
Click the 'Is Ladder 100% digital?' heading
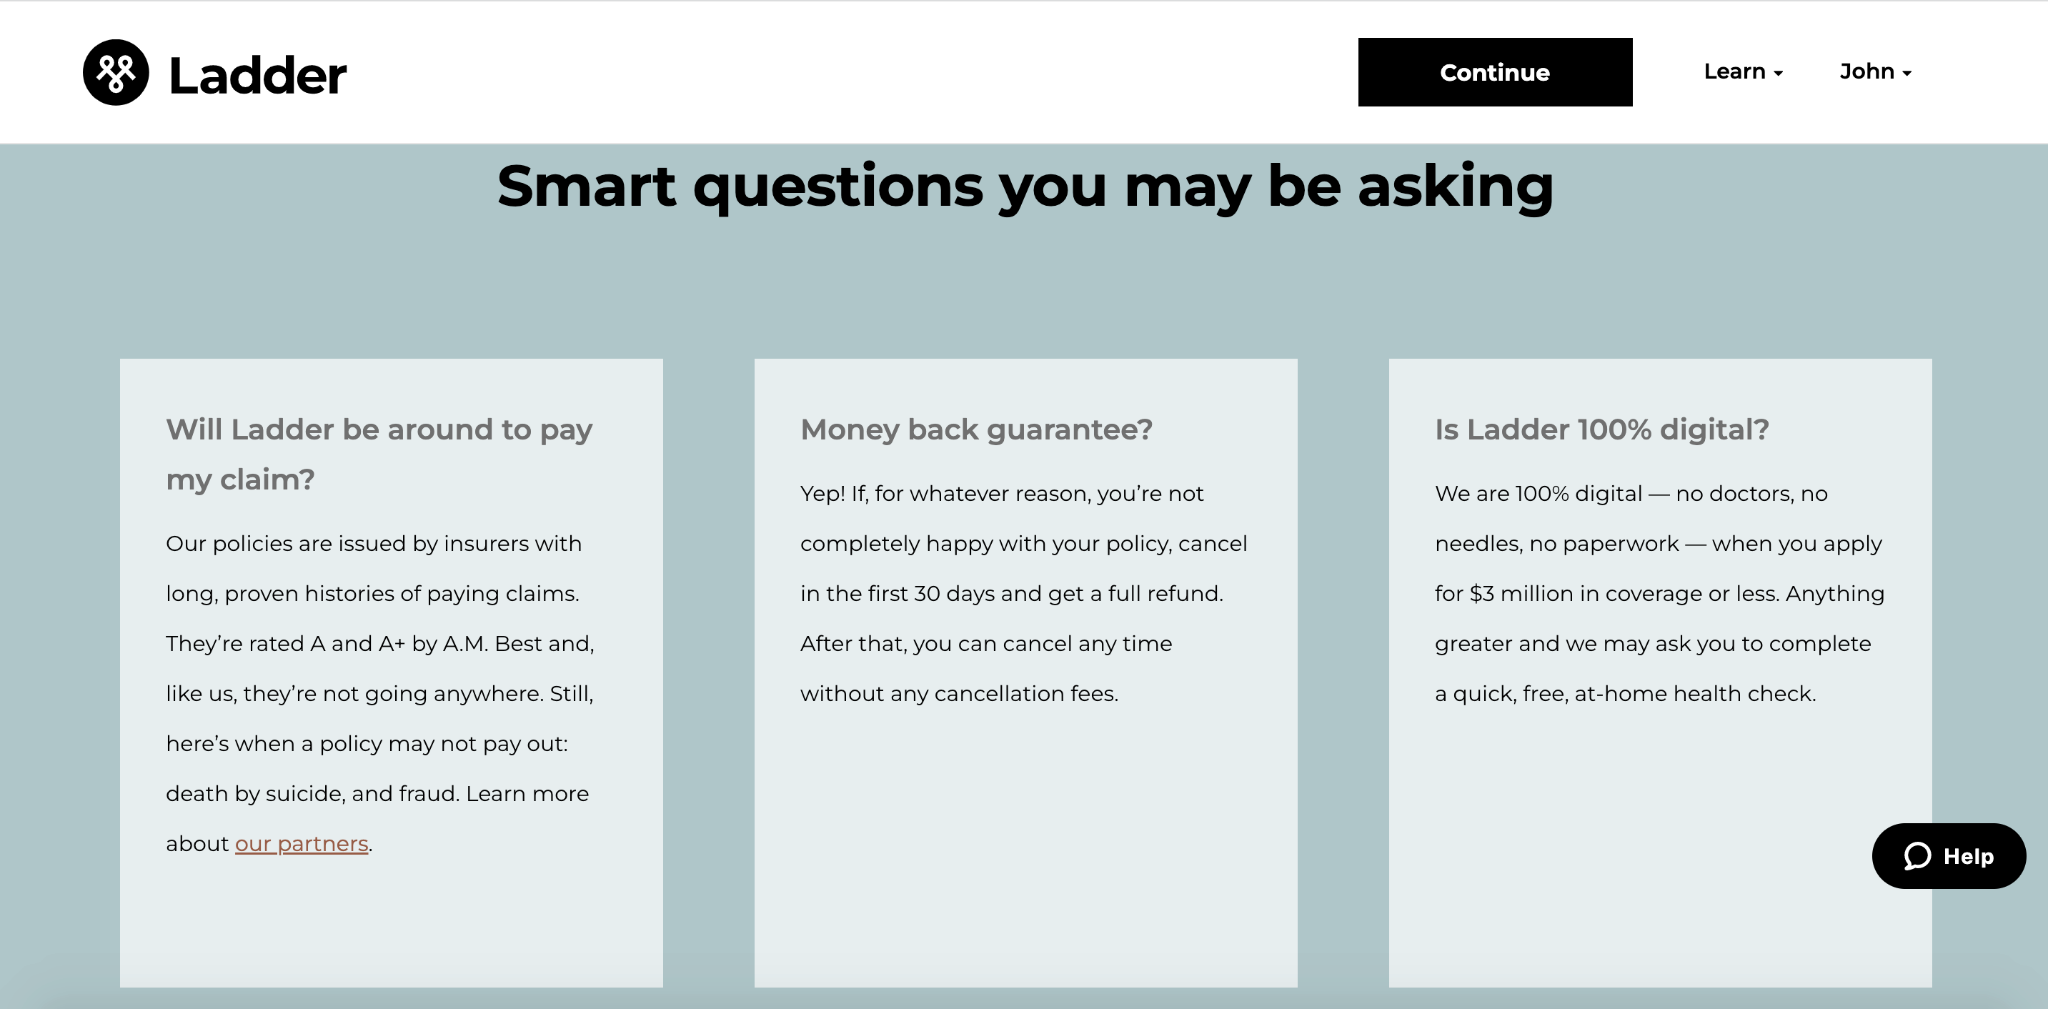(1601, 430)
